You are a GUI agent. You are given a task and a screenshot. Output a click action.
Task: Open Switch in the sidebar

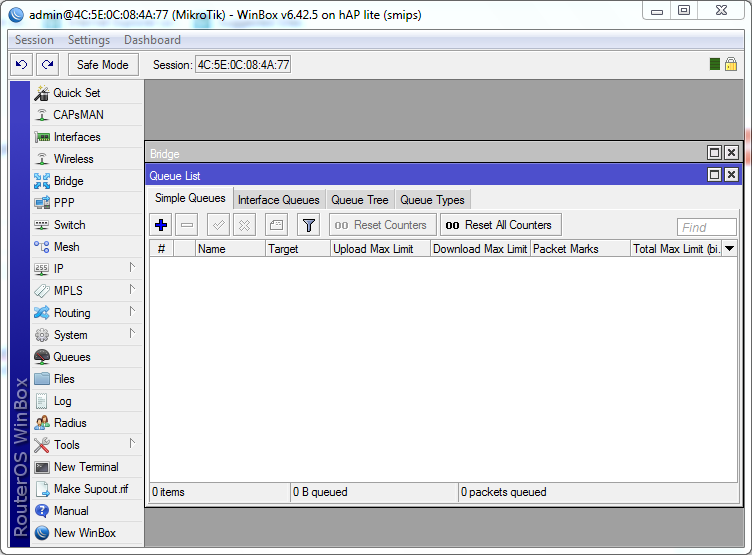click(x=87, y=224)
